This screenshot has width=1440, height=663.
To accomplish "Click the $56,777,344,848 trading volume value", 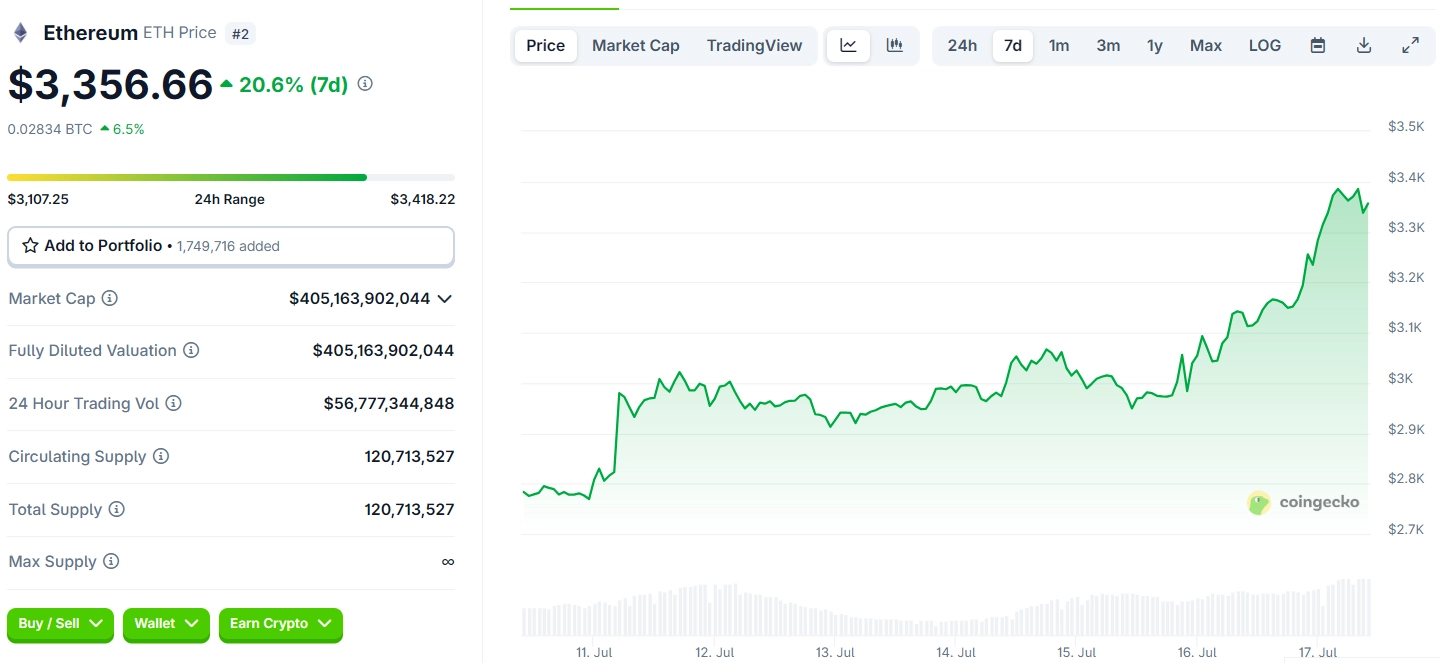I will [389, 404].
